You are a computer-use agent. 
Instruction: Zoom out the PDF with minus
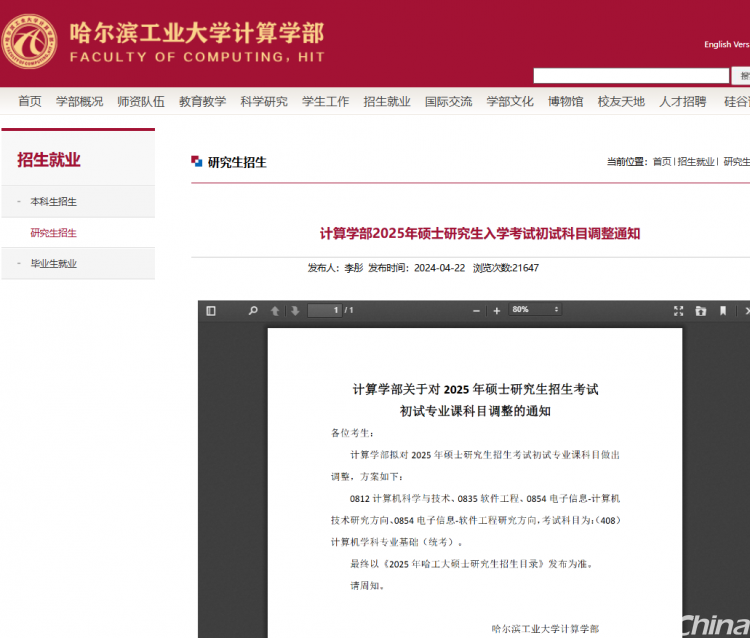coord(476,311)
